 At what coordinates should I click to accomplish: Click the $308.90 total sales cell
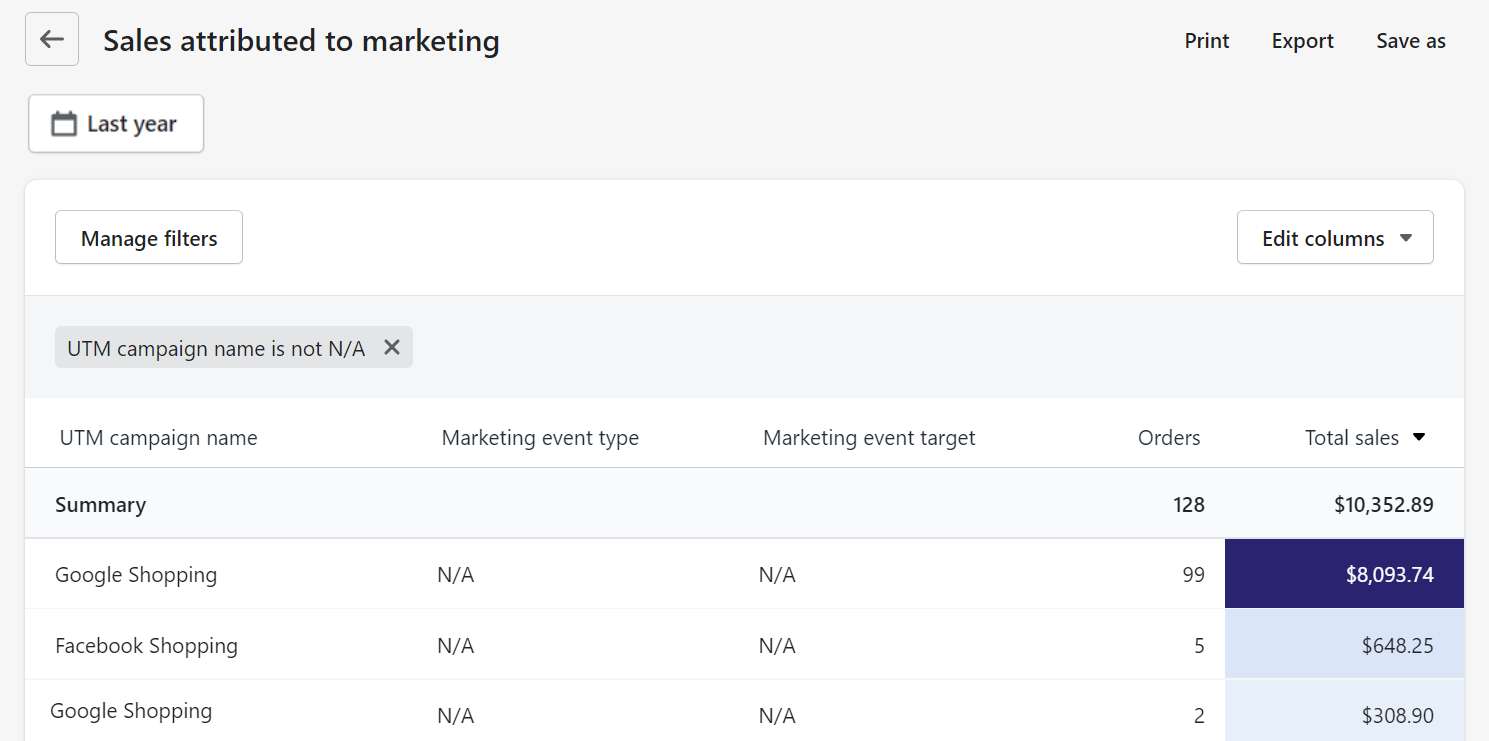[x=1344, y=713]
